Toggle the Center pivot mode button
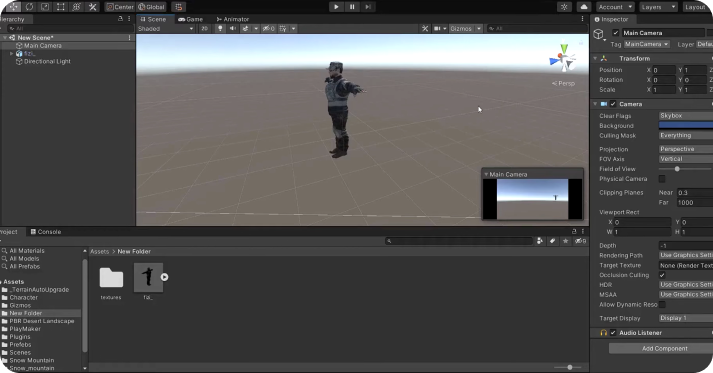Image resolution: width=713 pixels, height=373 pixels. pos(120,7)
